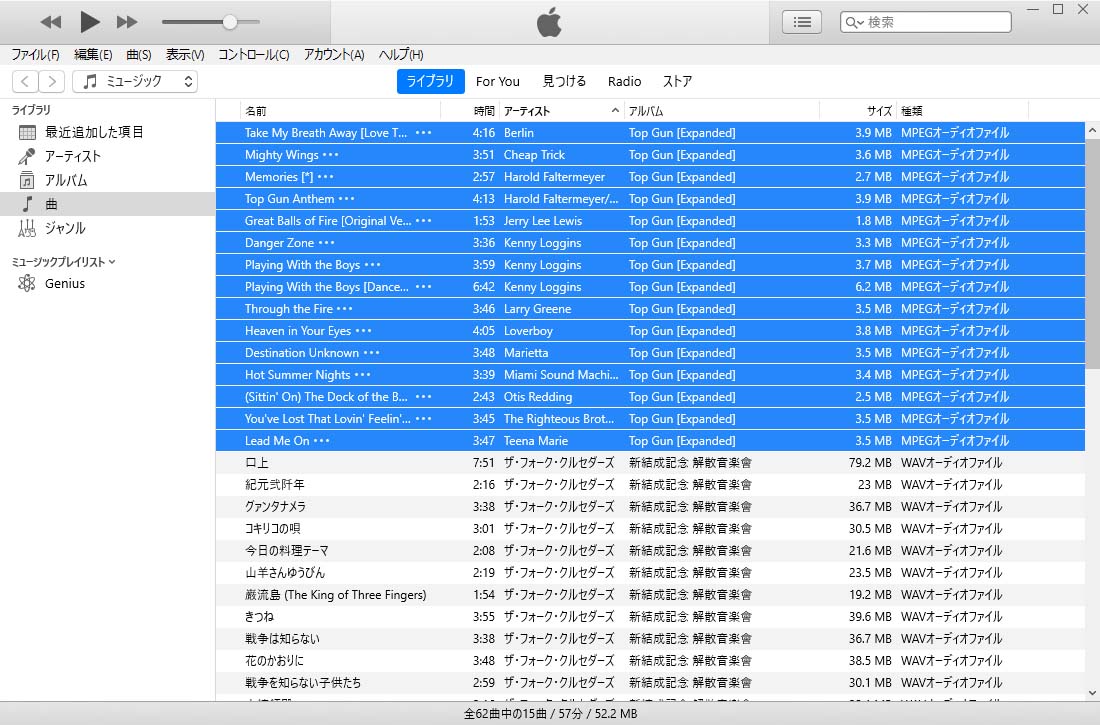Screen dimensions: 1100x725
Task: Click the rewind previous track button
Action: (x=50, y=22)
